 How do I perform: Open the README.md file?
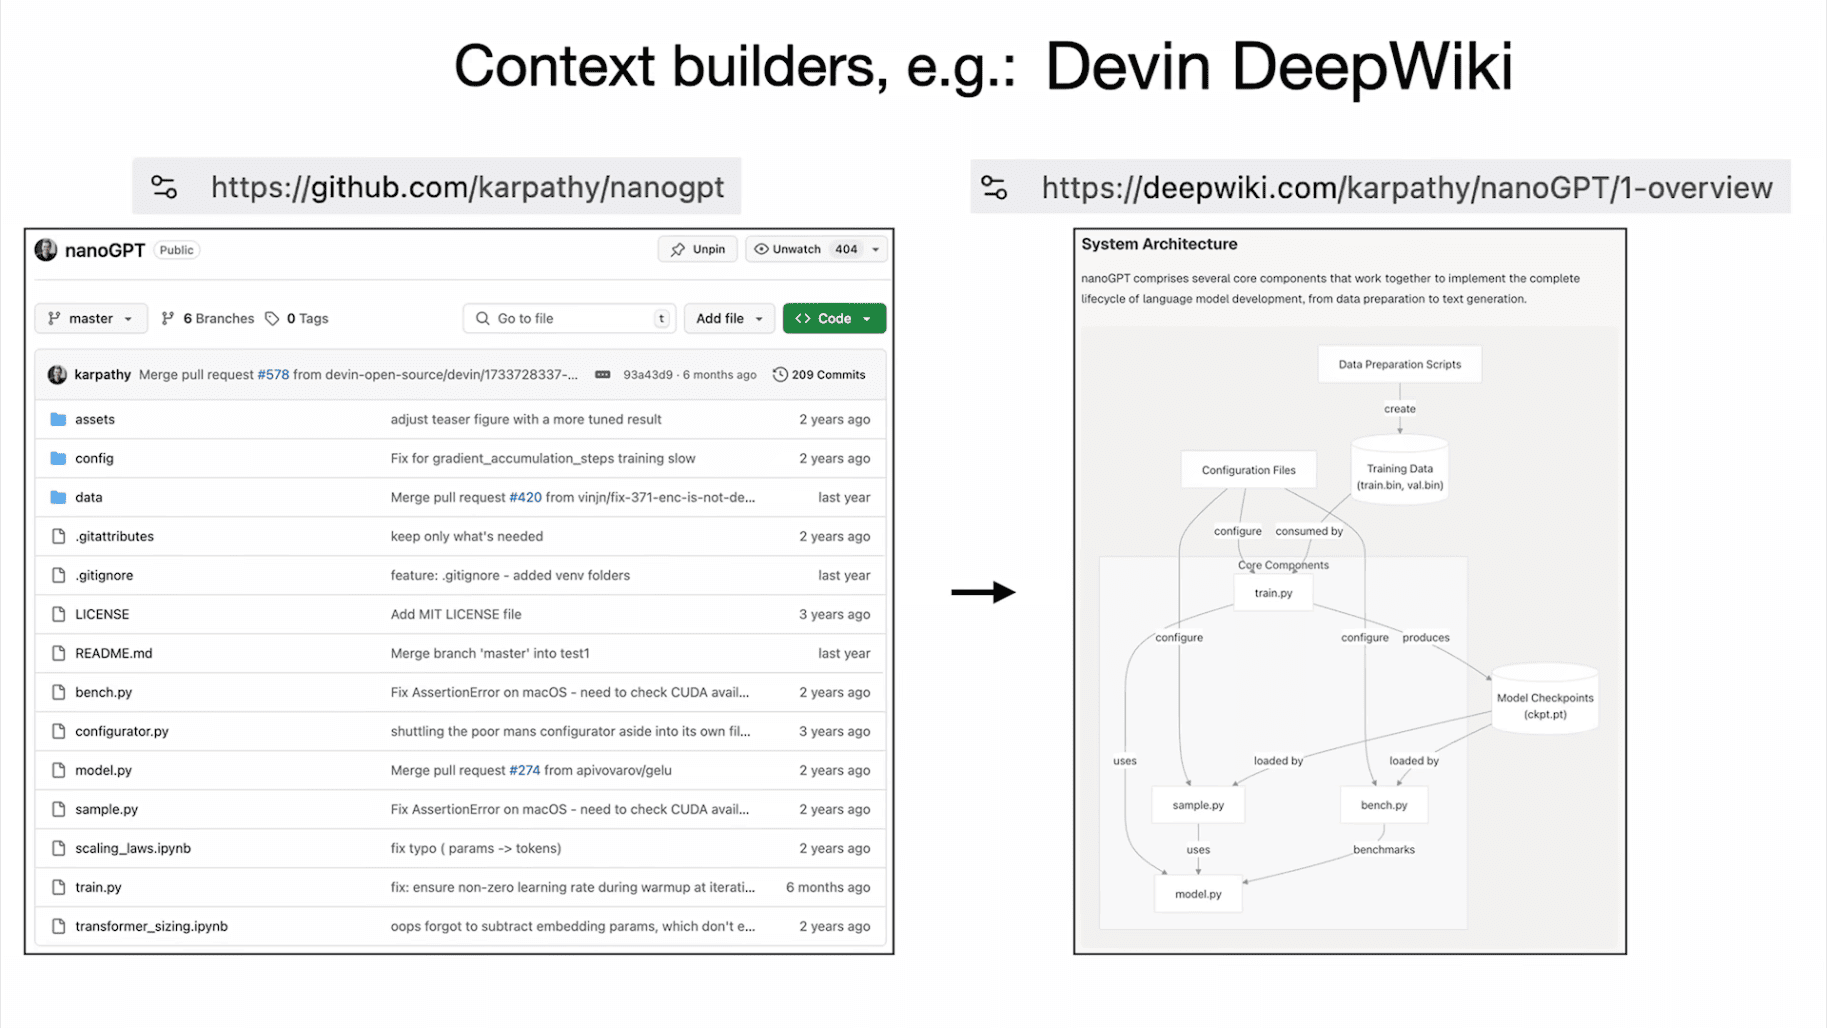[114, 653]
